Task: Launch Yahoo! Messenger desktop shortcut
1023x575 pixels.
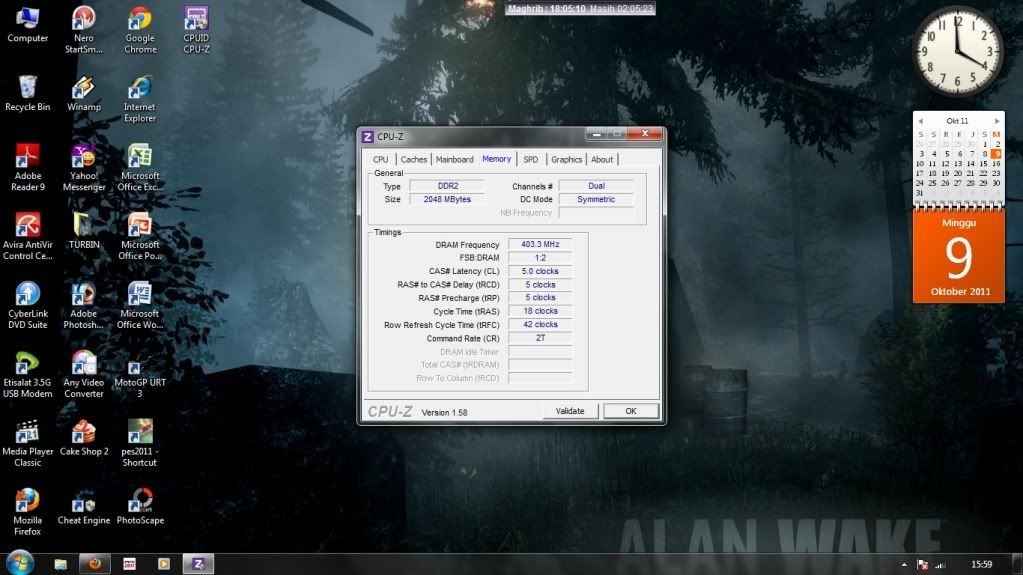Action: pos(84,168)
